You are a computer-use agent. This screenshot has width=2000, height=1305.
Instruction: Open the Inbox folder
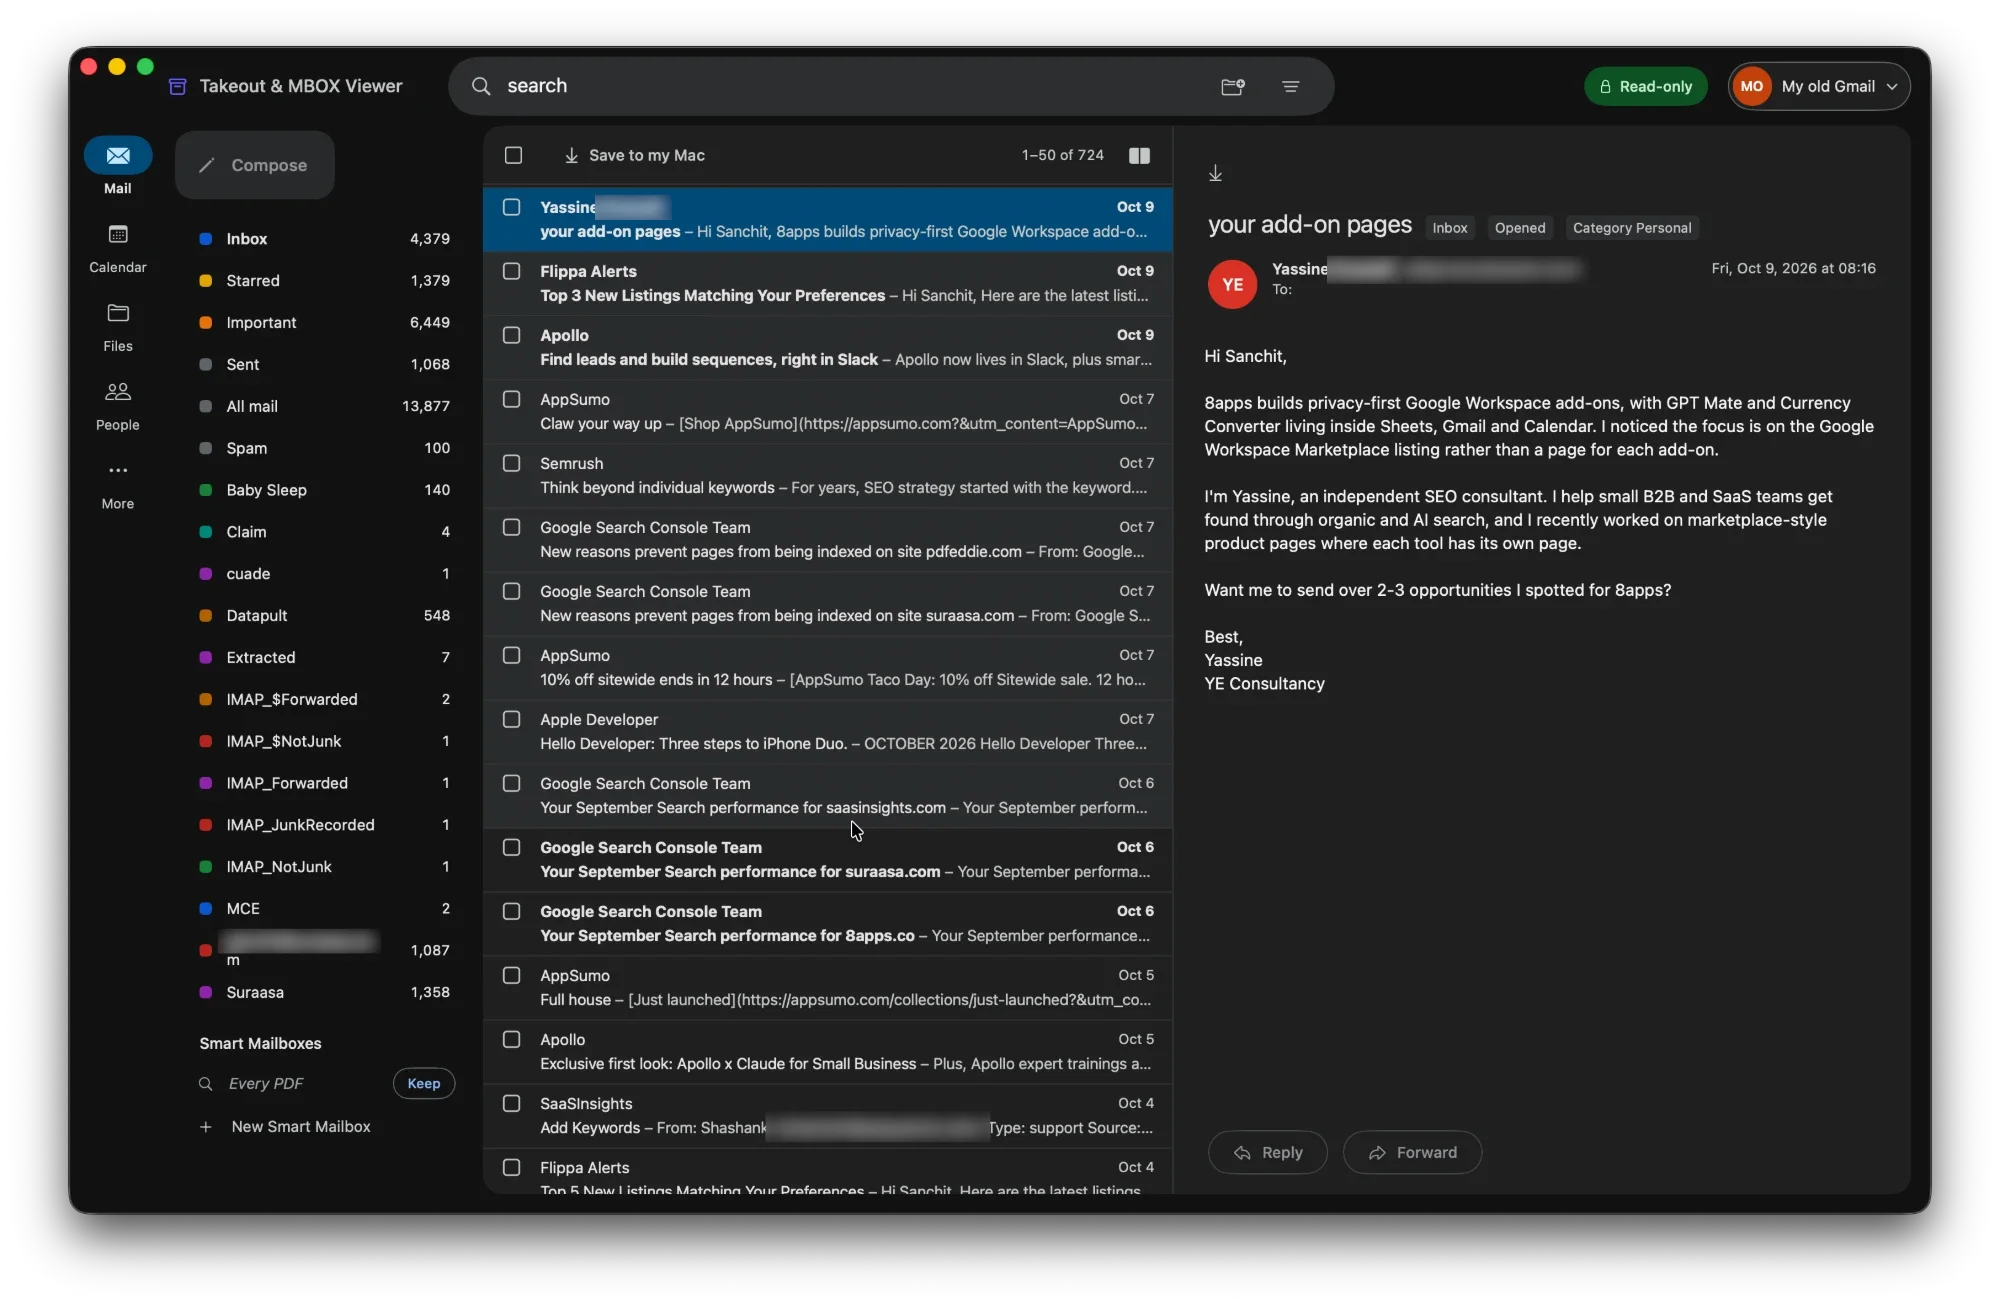(x=325, y=239)
